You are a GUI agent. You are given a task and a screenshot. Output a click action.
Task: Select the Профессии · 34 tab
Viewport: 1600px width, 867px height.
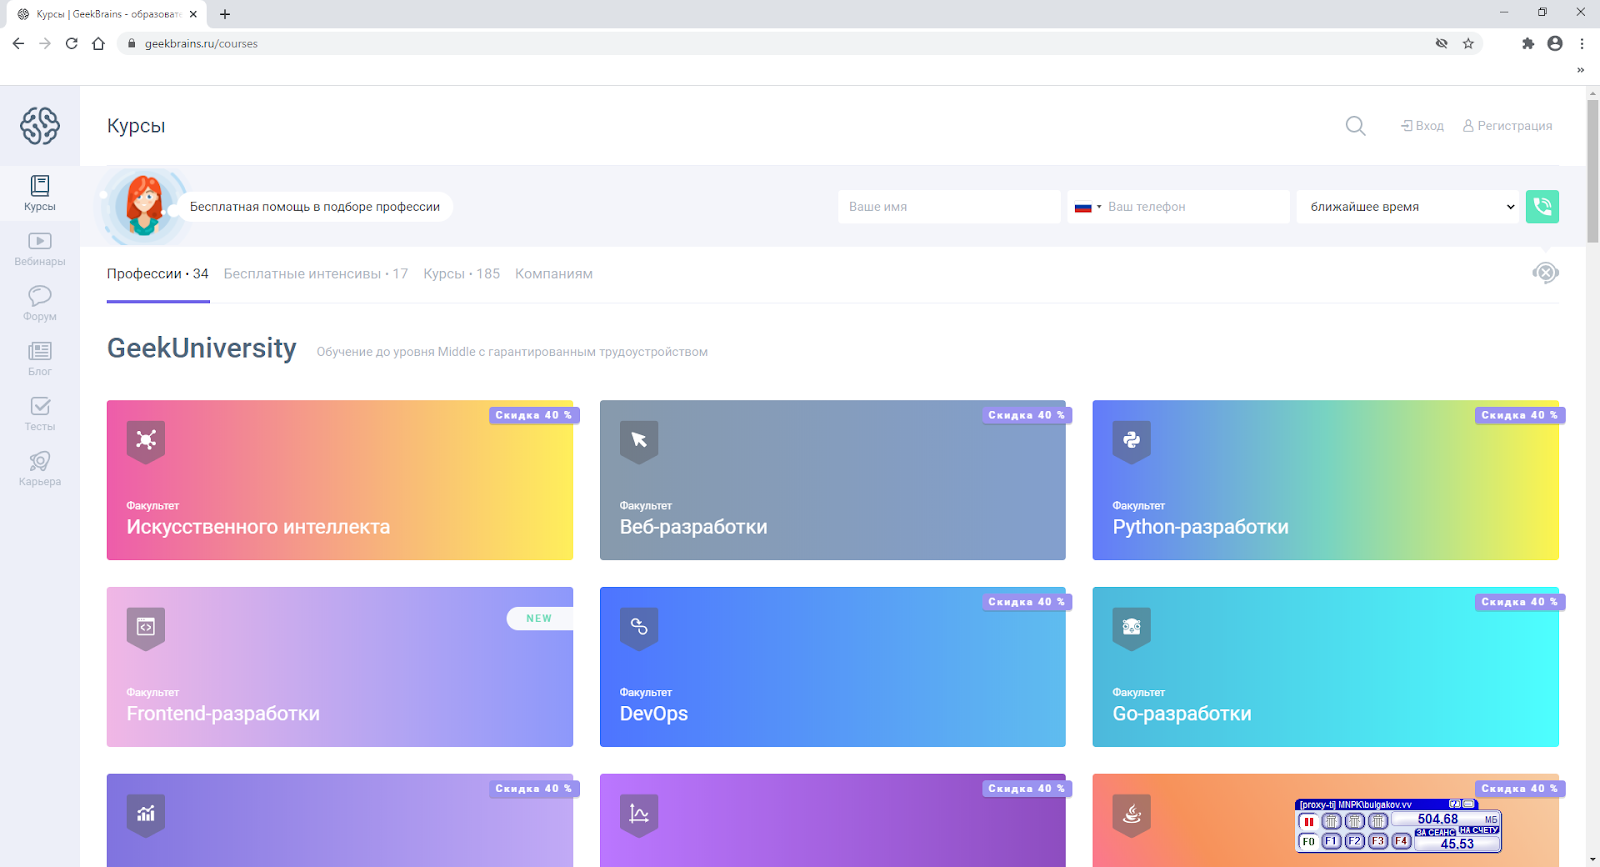(x=158, y=274)
